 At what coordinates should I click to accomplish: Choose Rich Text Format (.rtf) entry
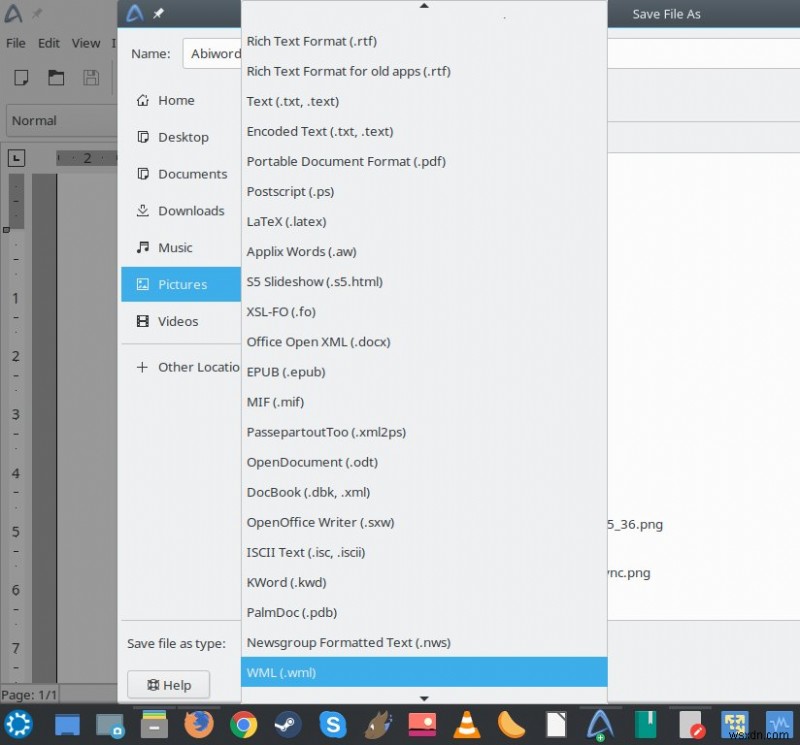311,41
